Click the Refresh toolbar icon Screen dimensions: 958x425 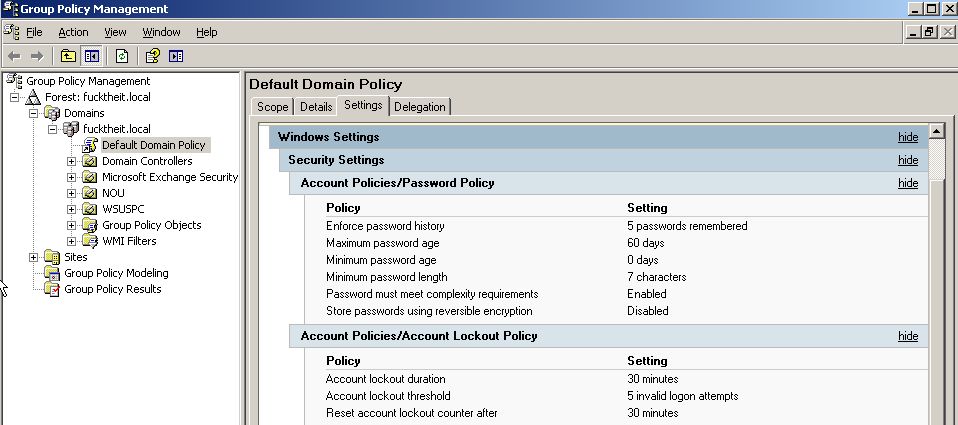coord(122,56)
